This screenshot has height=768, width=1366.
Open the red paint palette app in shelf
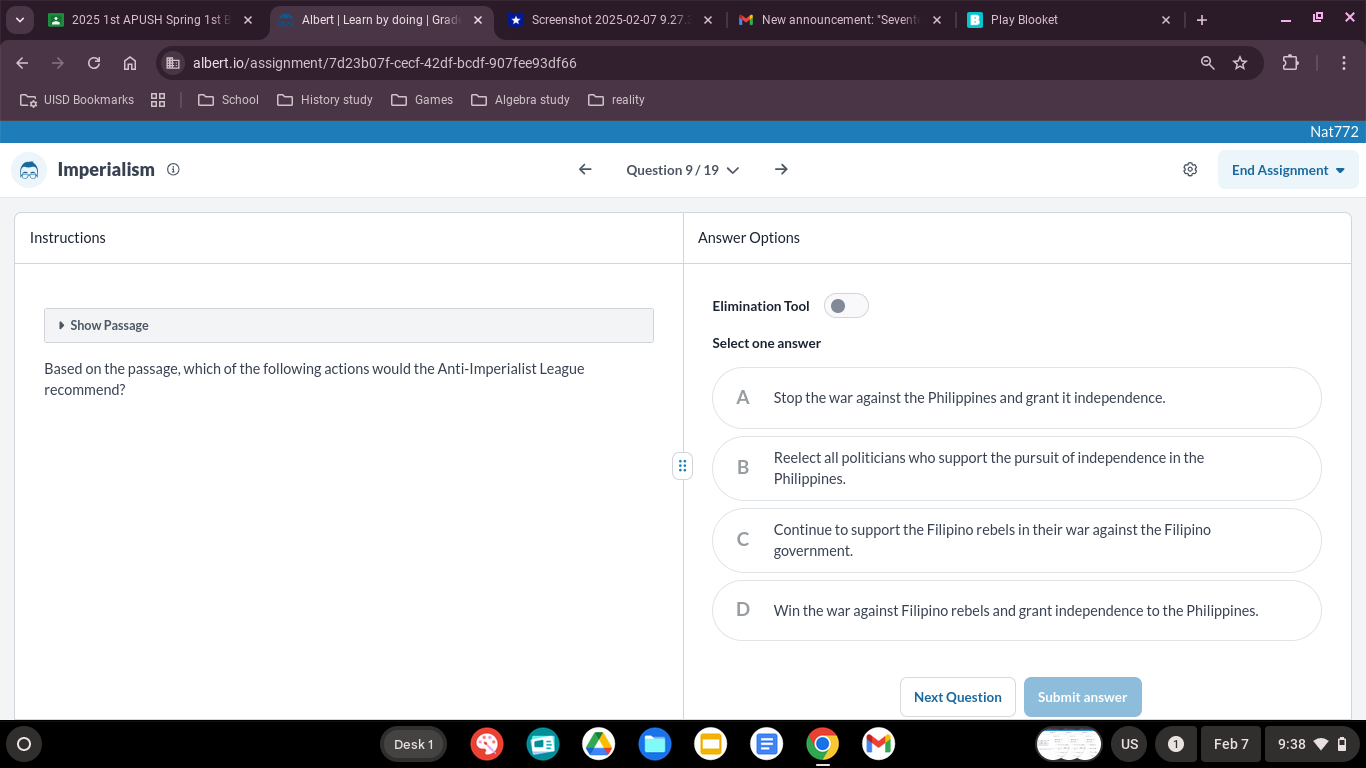[487, 744]
